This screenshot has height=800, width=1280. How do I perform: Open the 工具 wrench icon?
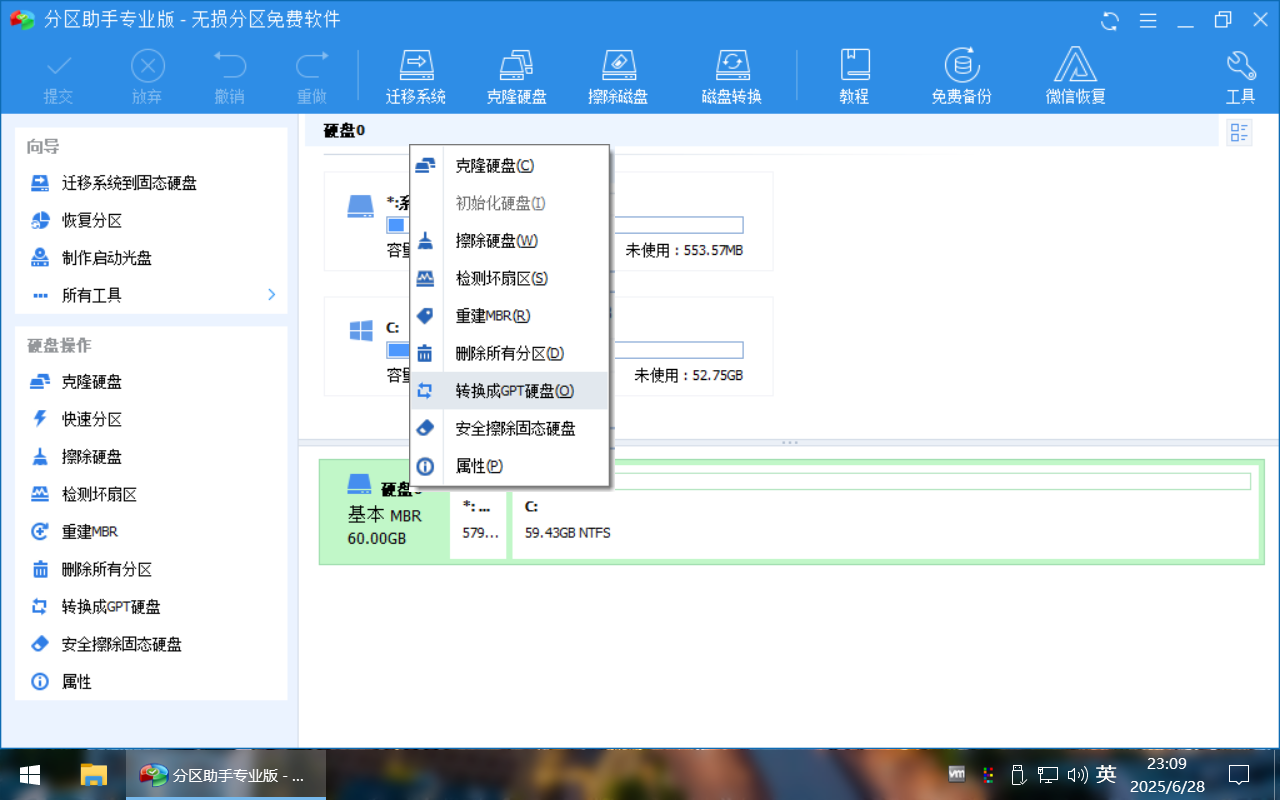(1240, 76)
